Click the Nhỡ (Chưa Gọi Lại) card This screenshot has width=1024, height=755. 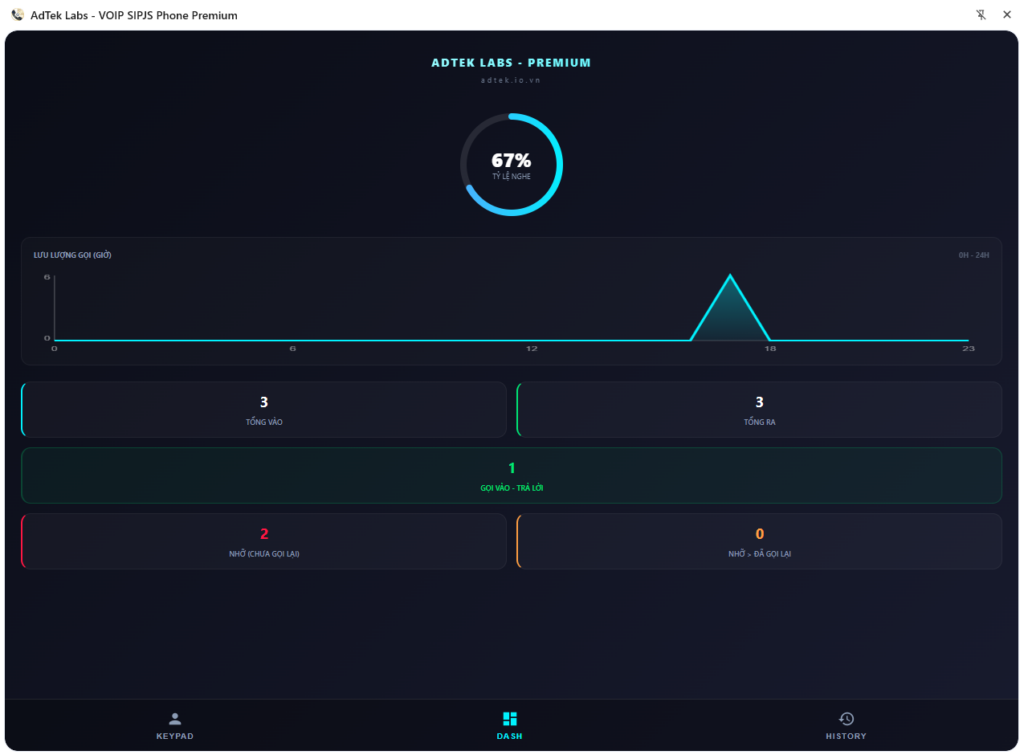264,541
